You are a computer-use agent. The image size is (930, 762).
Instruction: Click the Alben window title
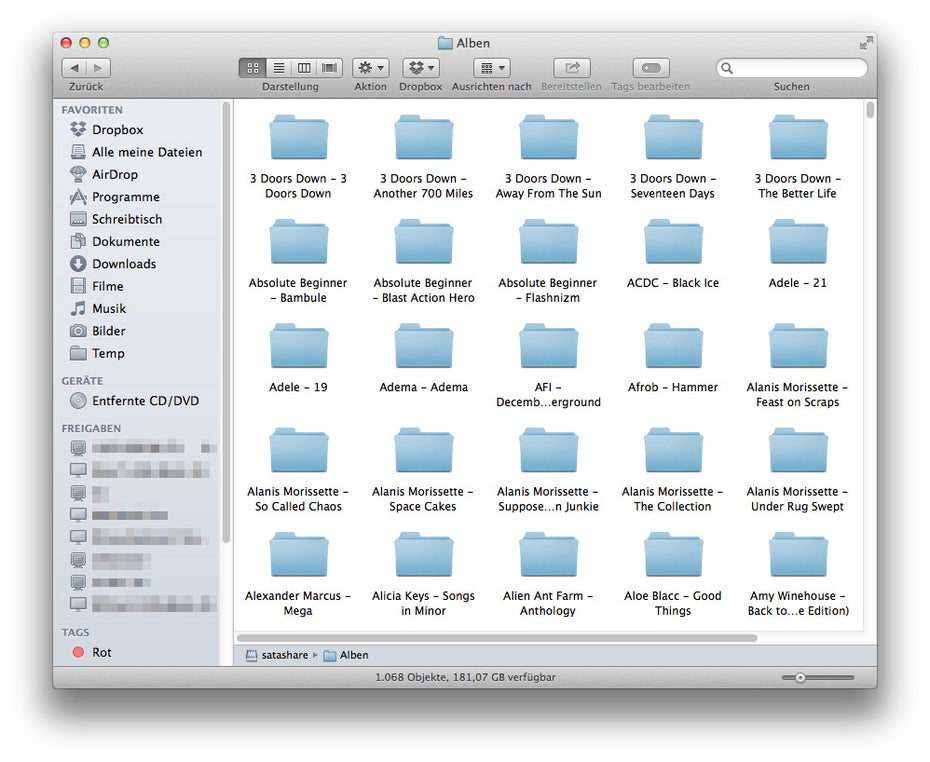[x=464, y=43]
